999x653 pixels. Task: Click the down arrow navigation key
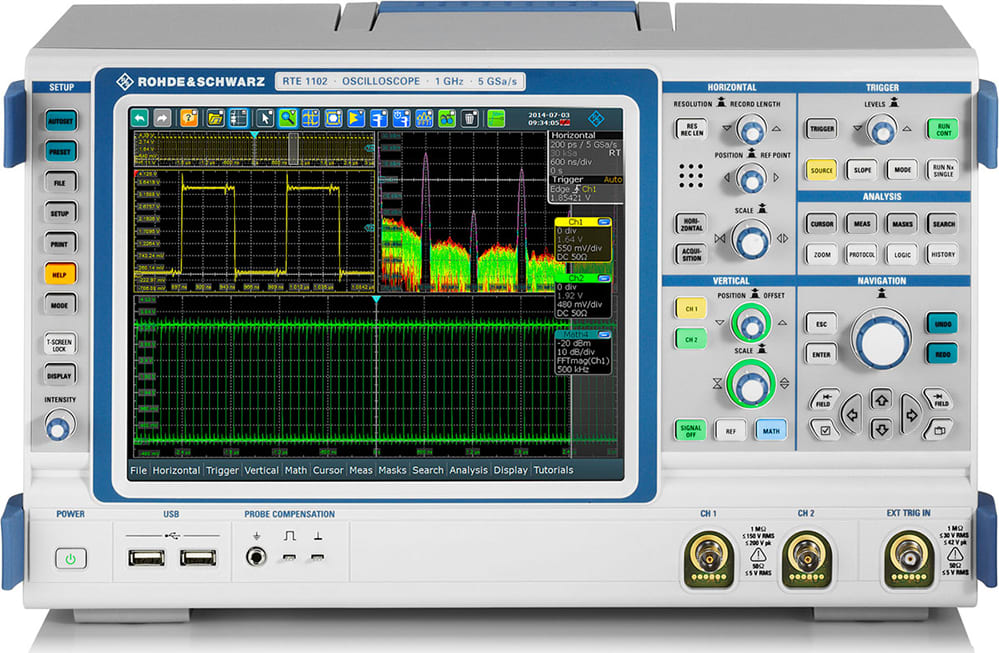[x=881, y=429]
